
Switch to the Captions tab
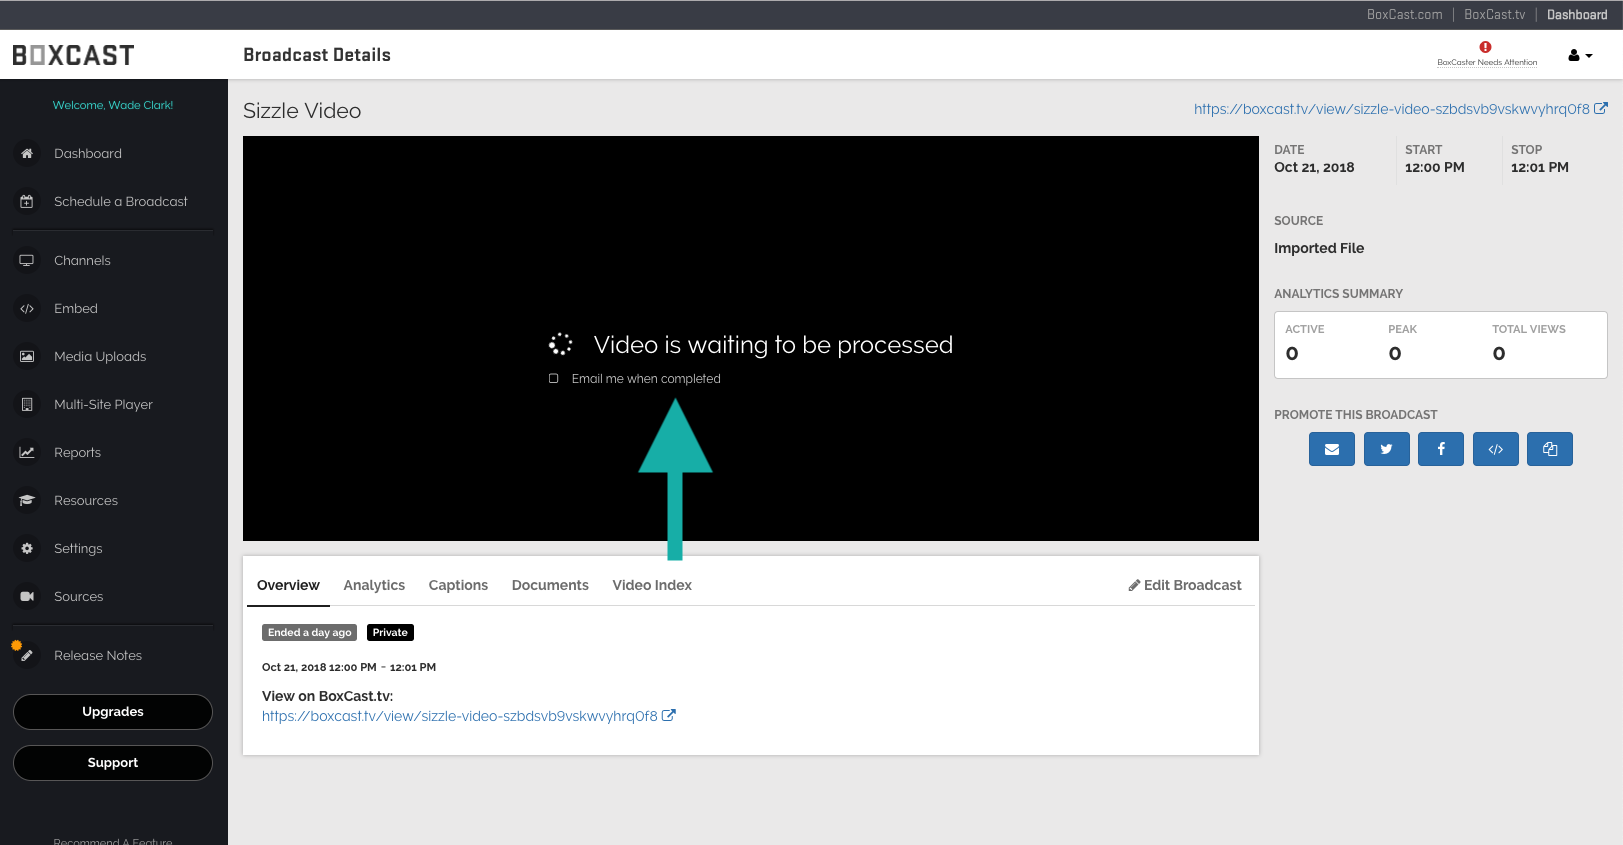tap(458, 586)
